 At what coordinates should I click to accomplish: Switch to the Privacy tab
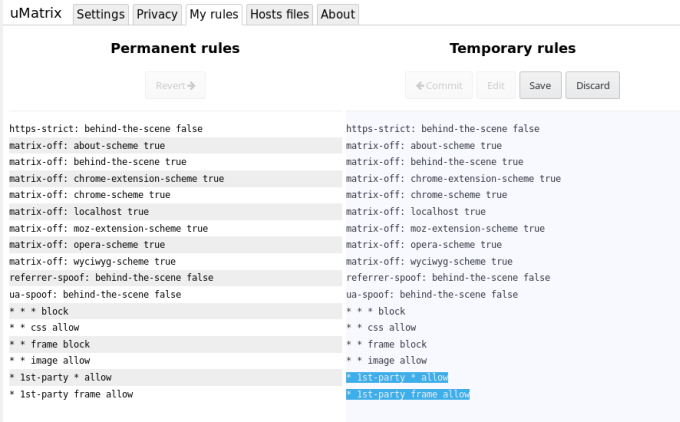click(x=157, y=14)
